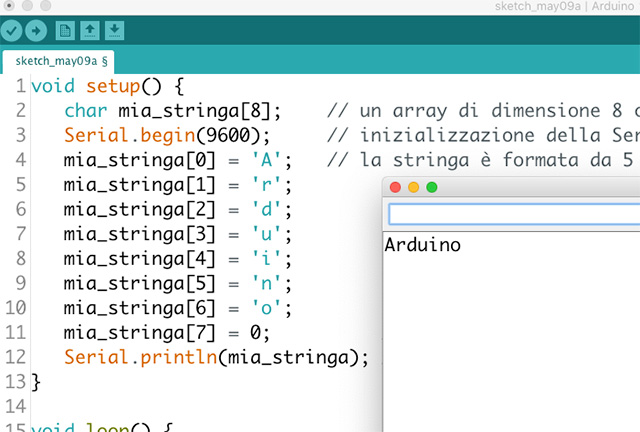Click the 'Arduino' output text in serial monitor
This screenshot has height=432, width=640.
422,245
